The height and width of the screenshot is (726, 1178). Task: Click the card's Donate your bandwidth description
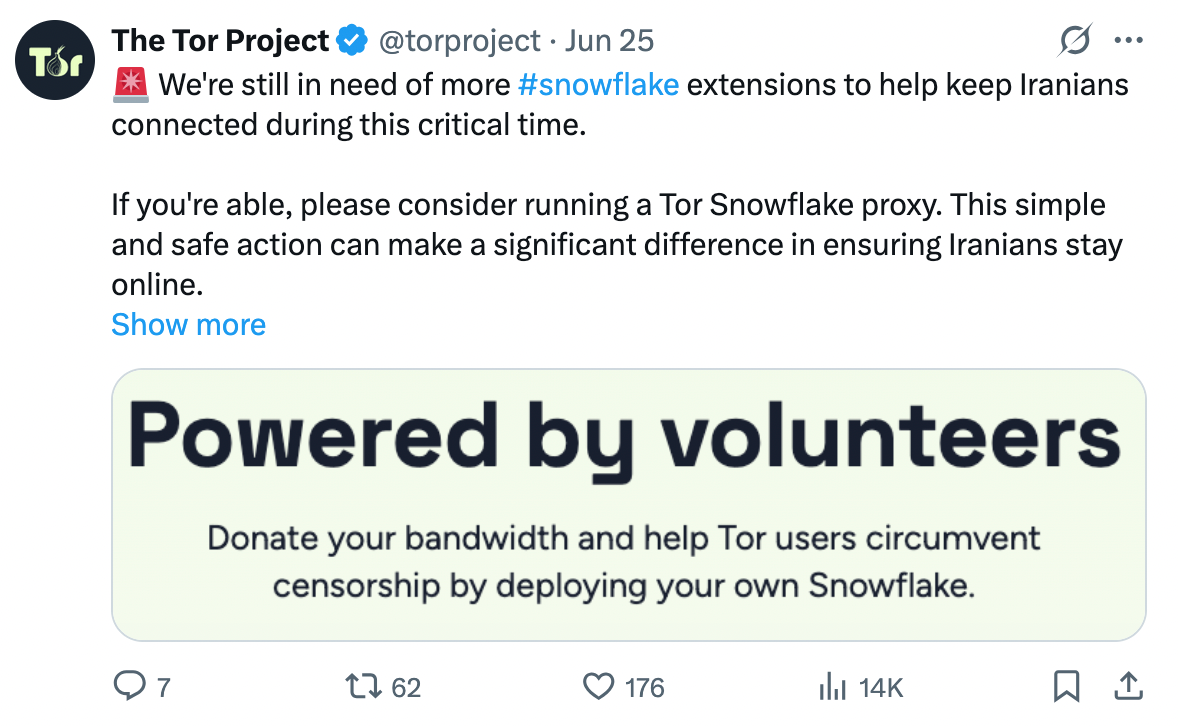point(624,561)
